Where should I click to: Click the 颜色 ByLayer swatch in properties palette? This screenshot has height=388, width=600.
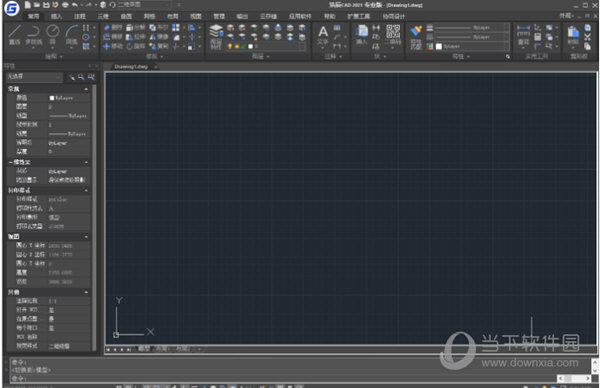[52, 98]
